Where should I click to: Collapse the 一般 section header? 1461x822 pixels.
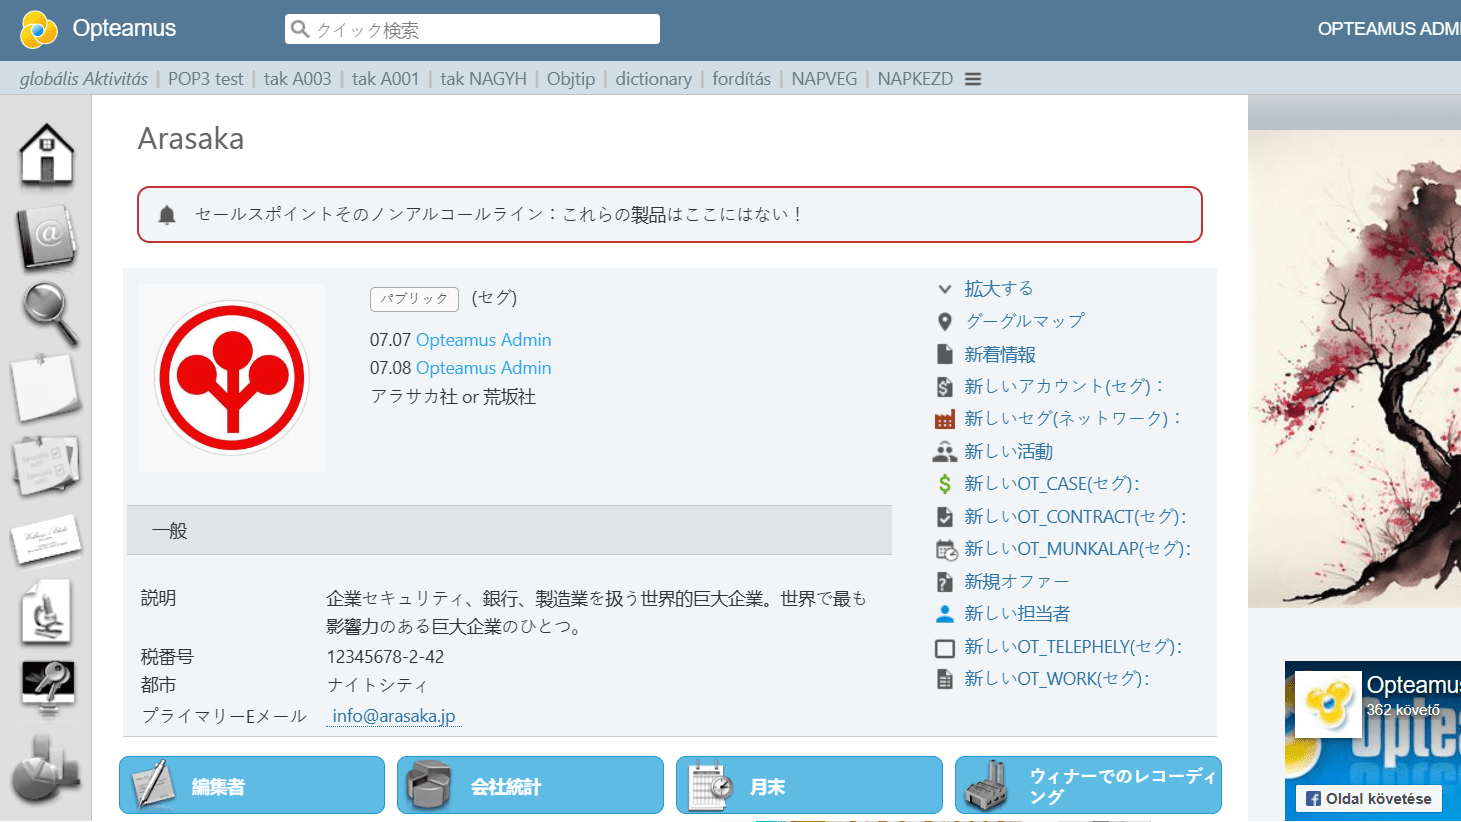pyautogui.click(x=509, y=531)
